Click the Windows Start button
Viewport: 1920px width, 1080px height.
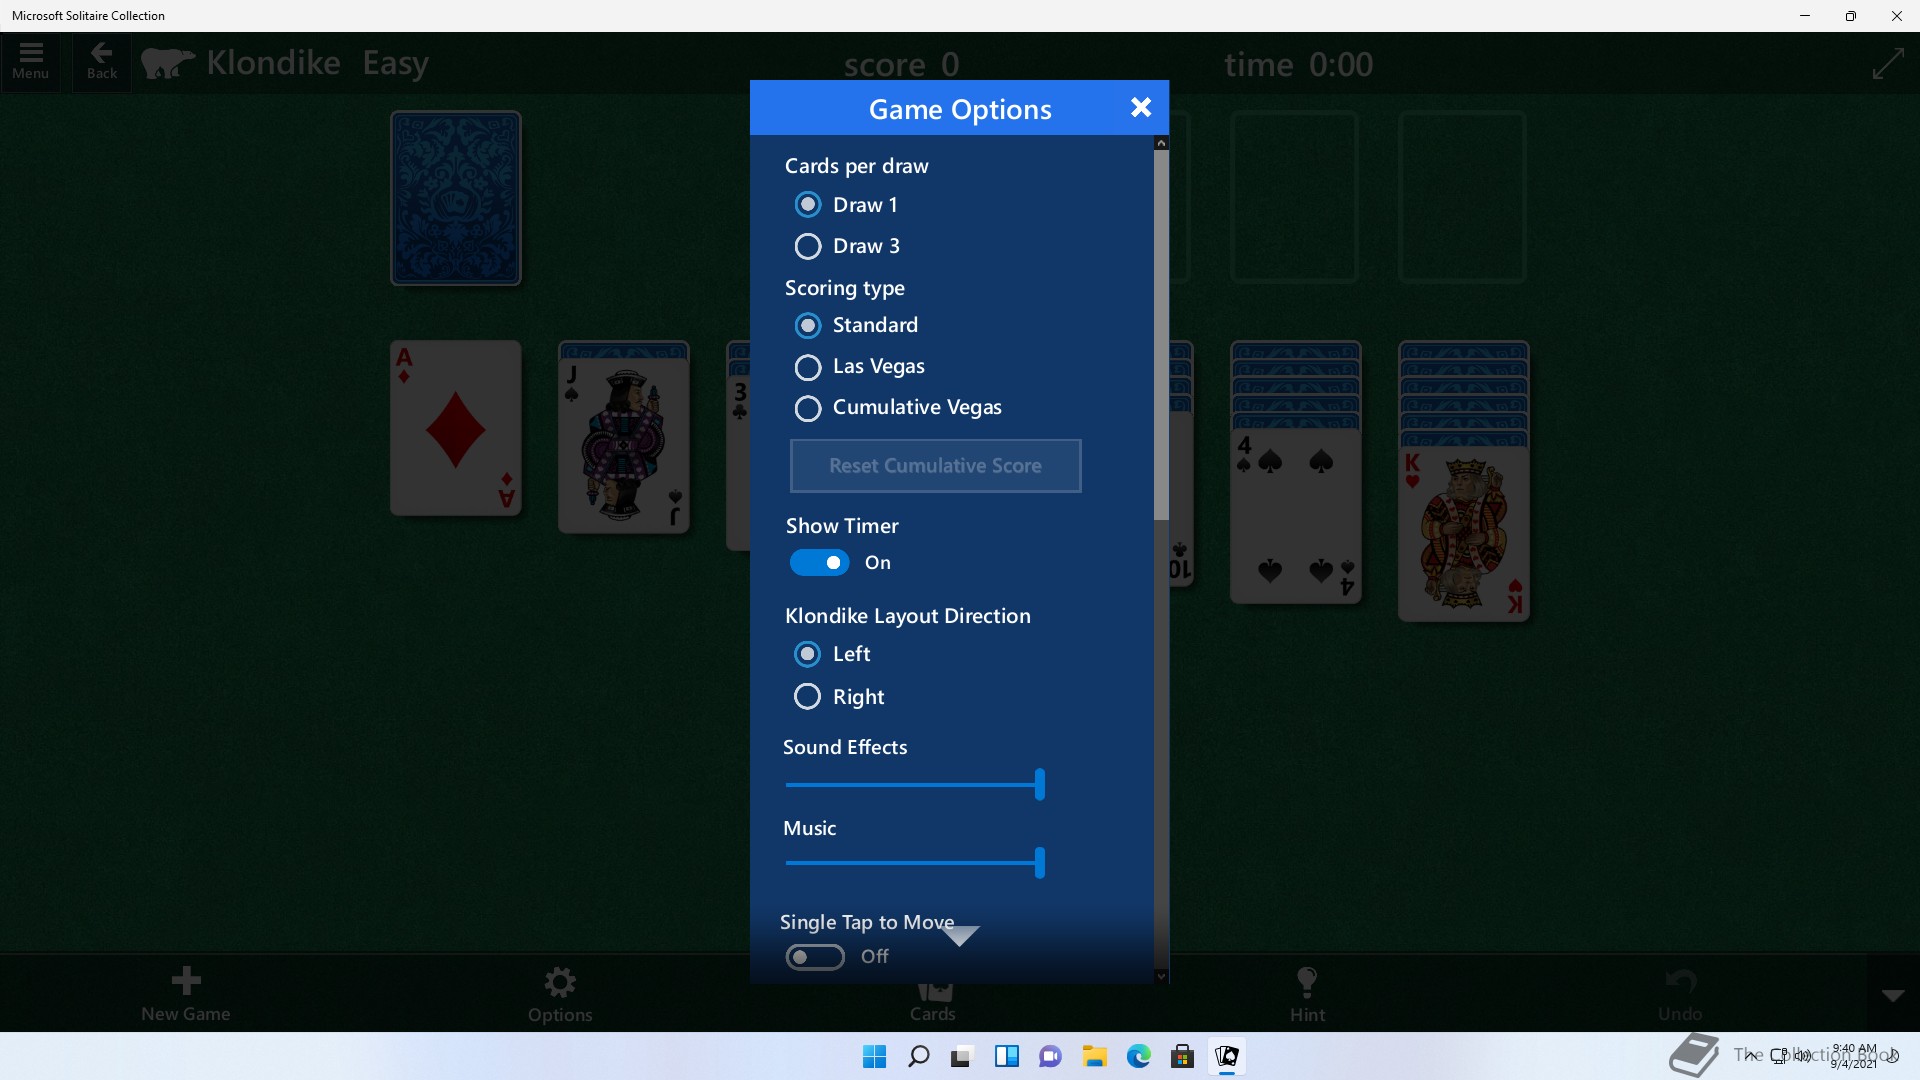(874, 1056)
